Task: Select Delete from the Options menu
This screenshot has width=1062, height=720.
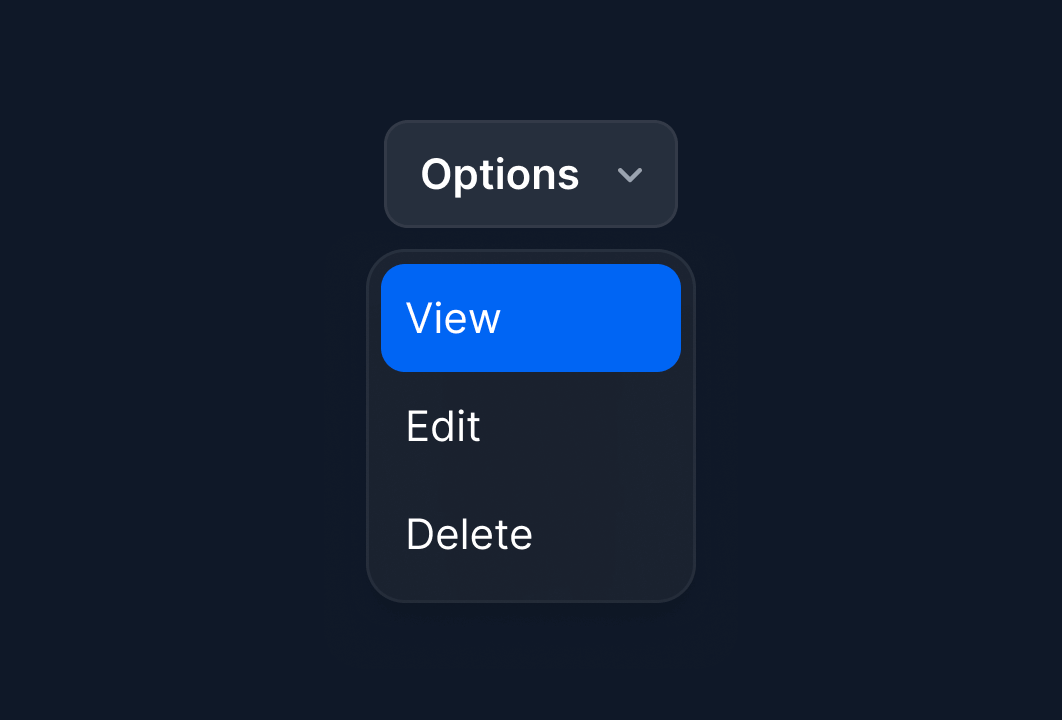Action: 531,534
